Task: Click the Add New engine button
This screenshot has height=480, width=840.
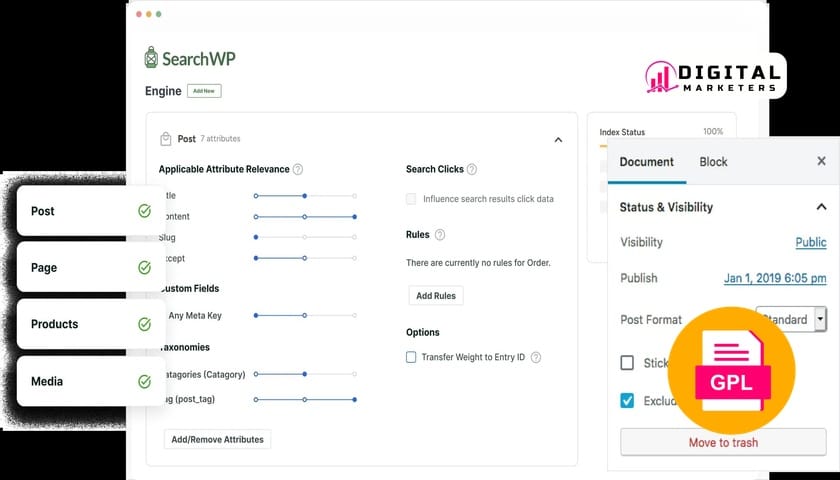Action: click(204, 91)
